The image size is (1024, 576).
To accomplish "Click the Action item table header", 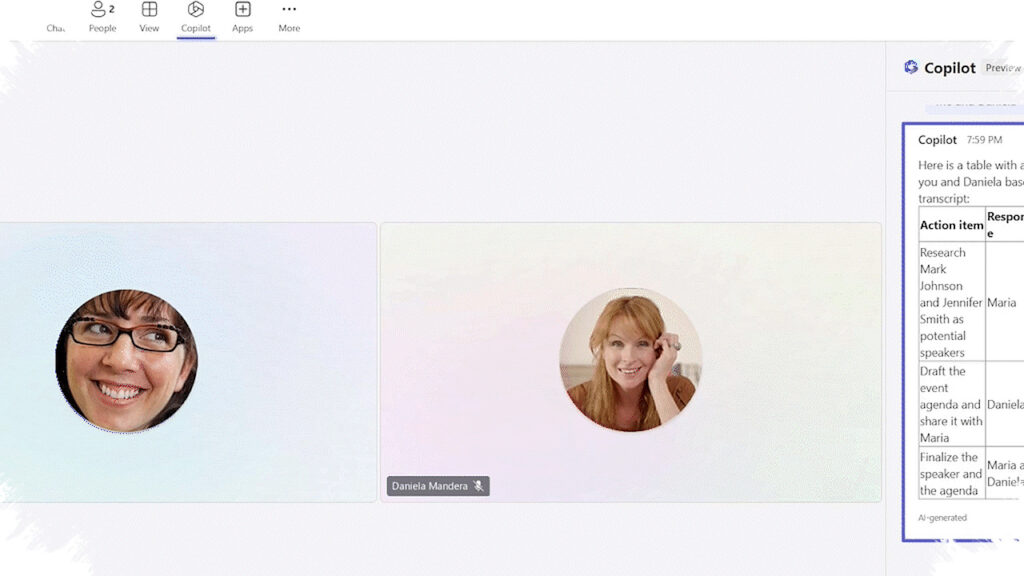I will click(952, 225).
